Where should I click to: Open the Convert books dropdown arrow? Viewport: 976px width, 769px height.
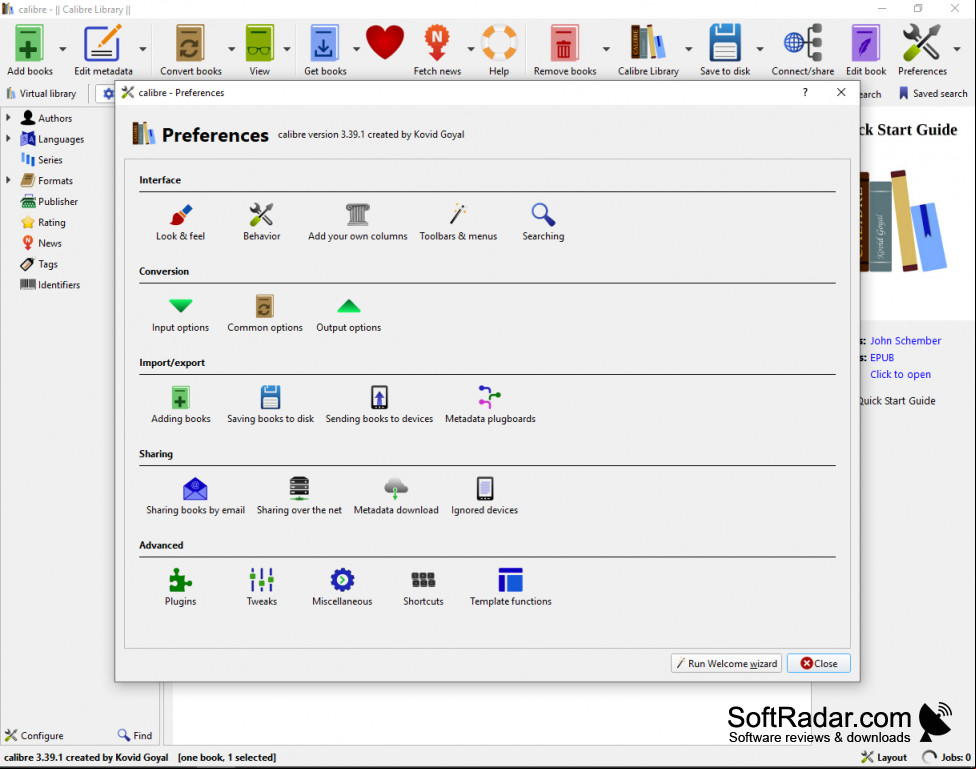(232, 49)
